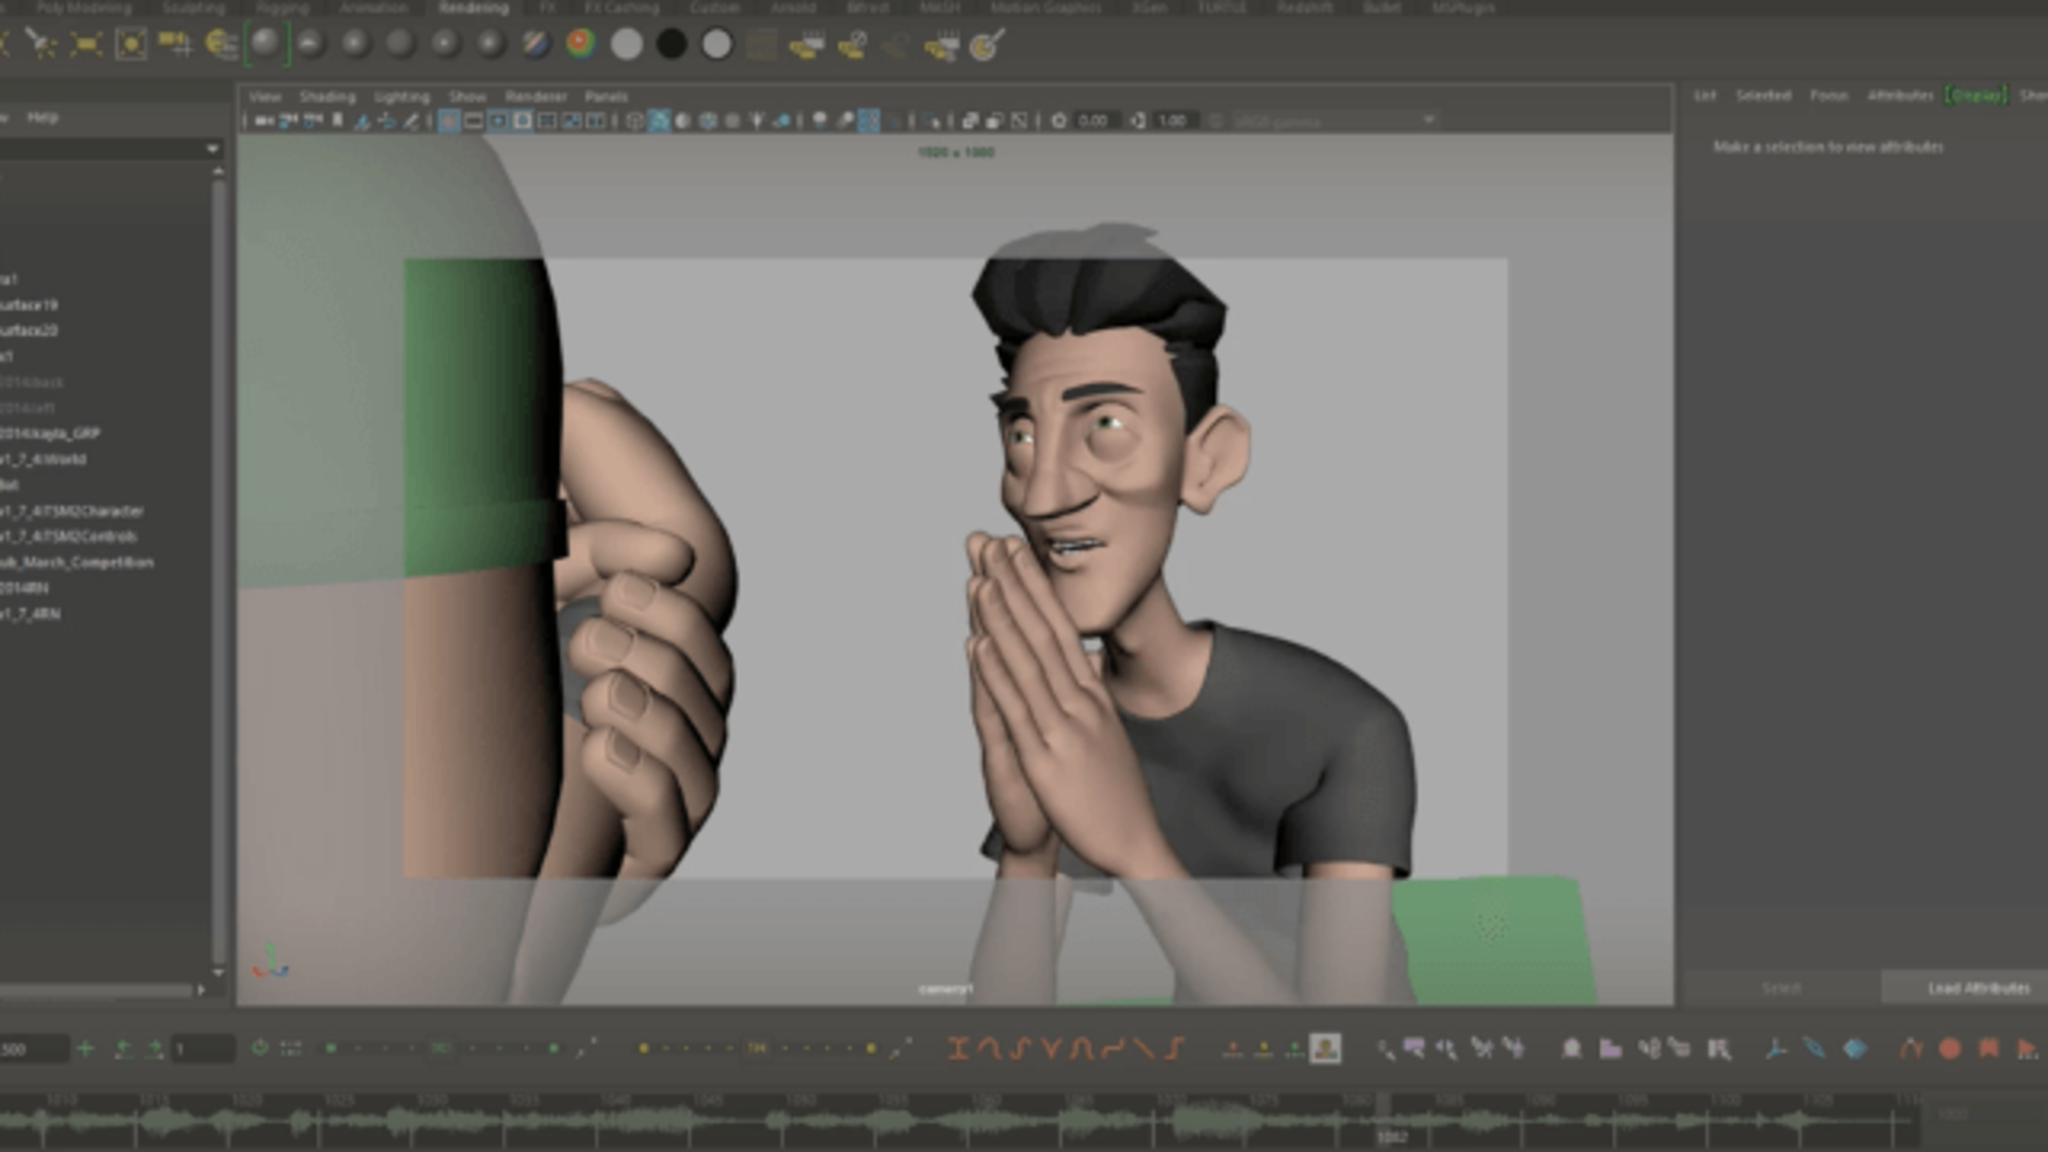Screen dimensions: 2048x1152
Task: Switch to the Rendering shelf tab
Action: [473, 8]
